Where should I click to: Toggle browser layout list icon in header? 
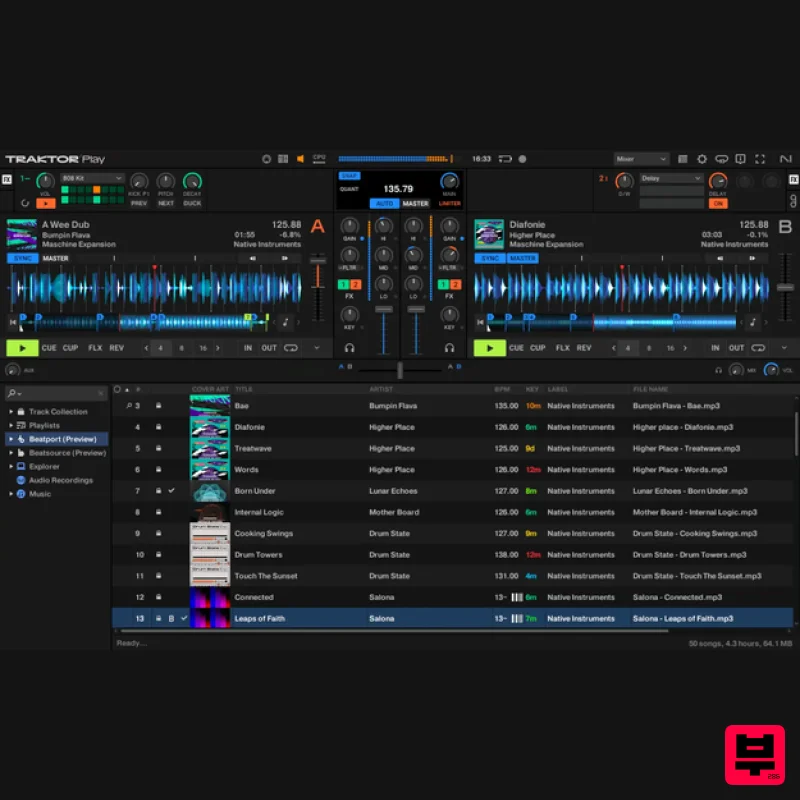point(683,159)
